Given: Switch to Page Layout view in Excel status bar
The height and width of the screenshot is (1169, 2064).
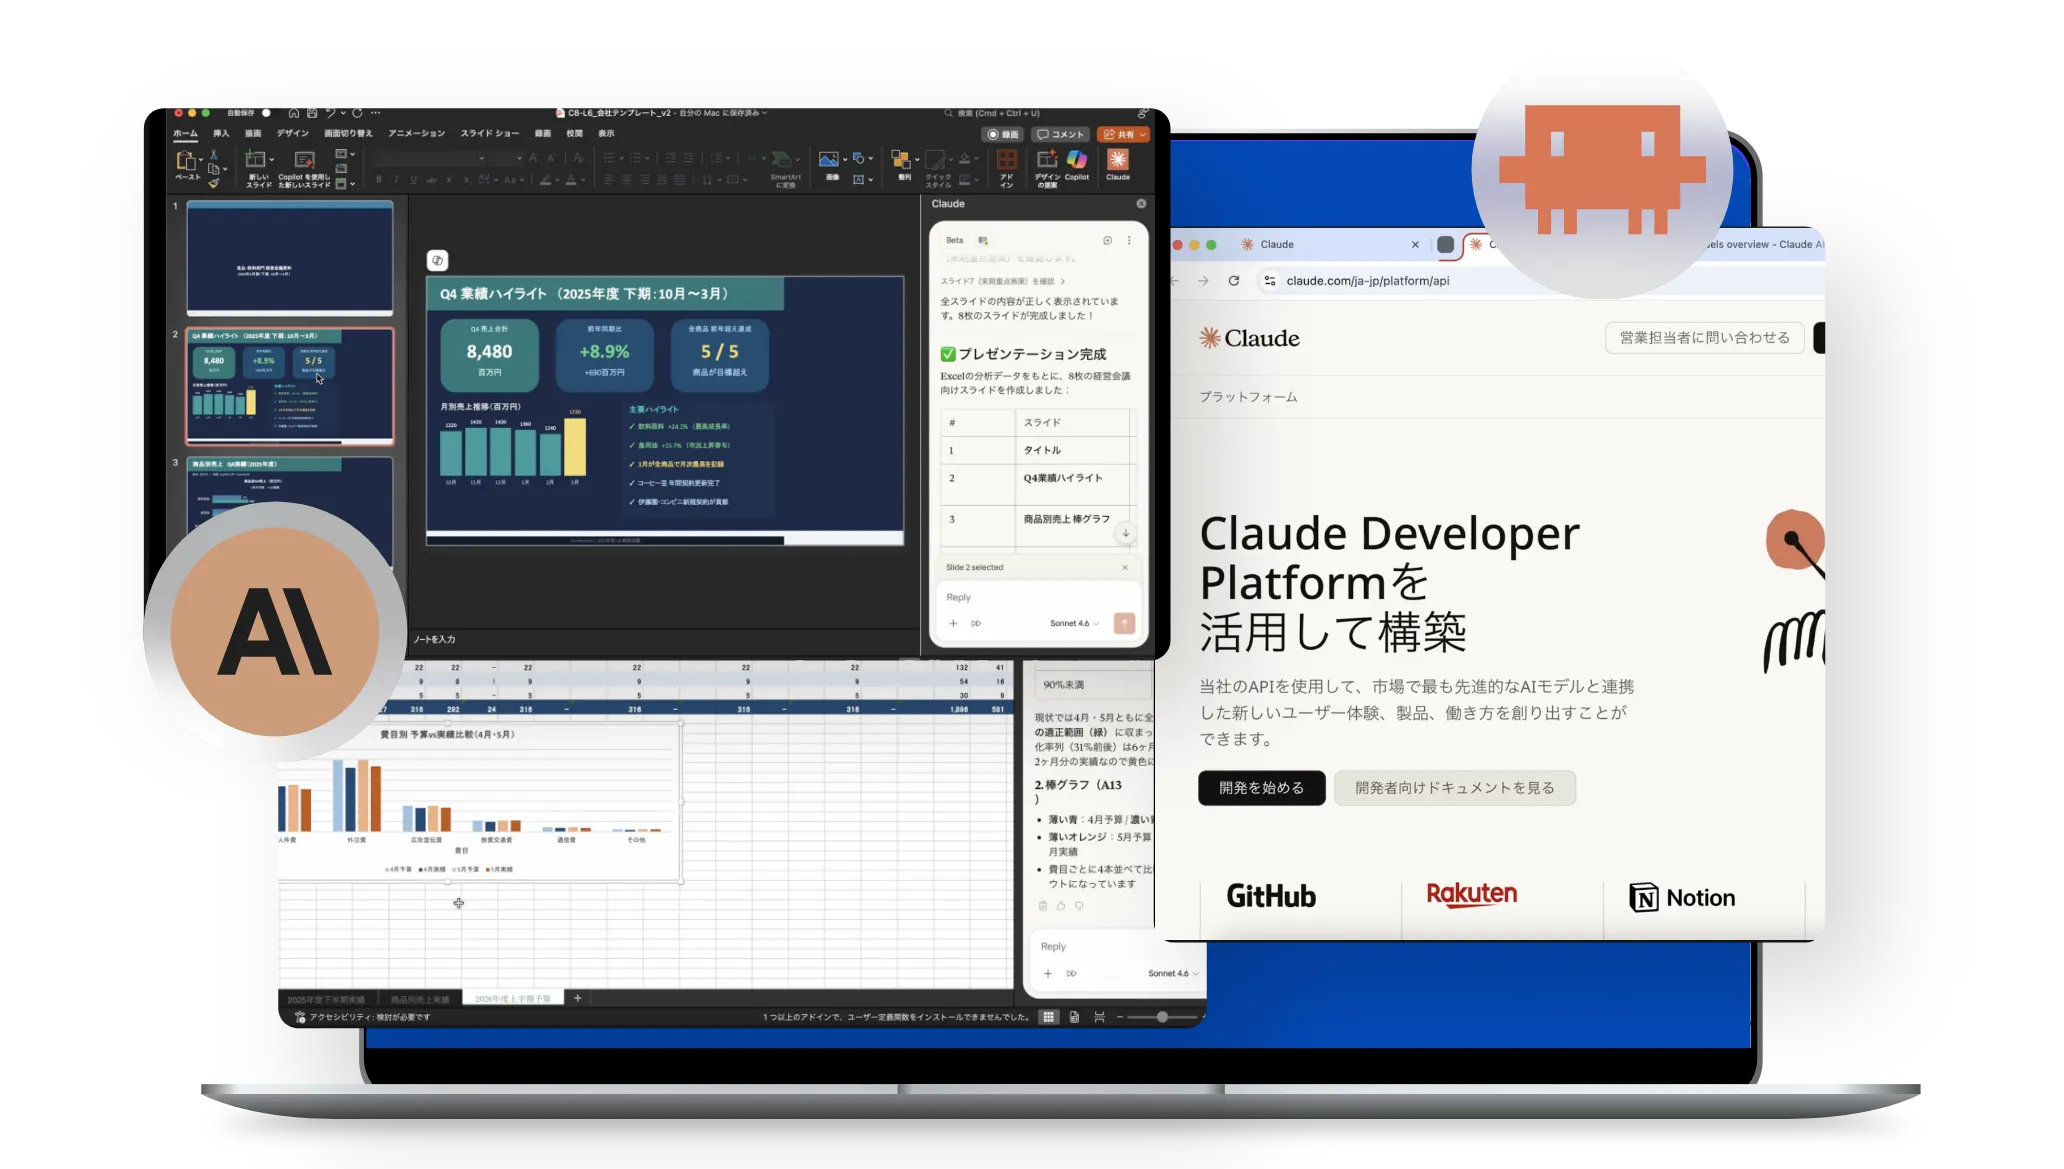Looking at the screenshot, I should [1074, 1017].
